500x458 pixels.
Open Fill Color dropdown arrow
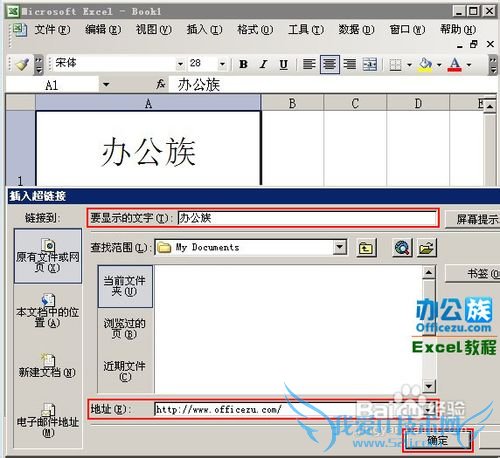(439, 64)
